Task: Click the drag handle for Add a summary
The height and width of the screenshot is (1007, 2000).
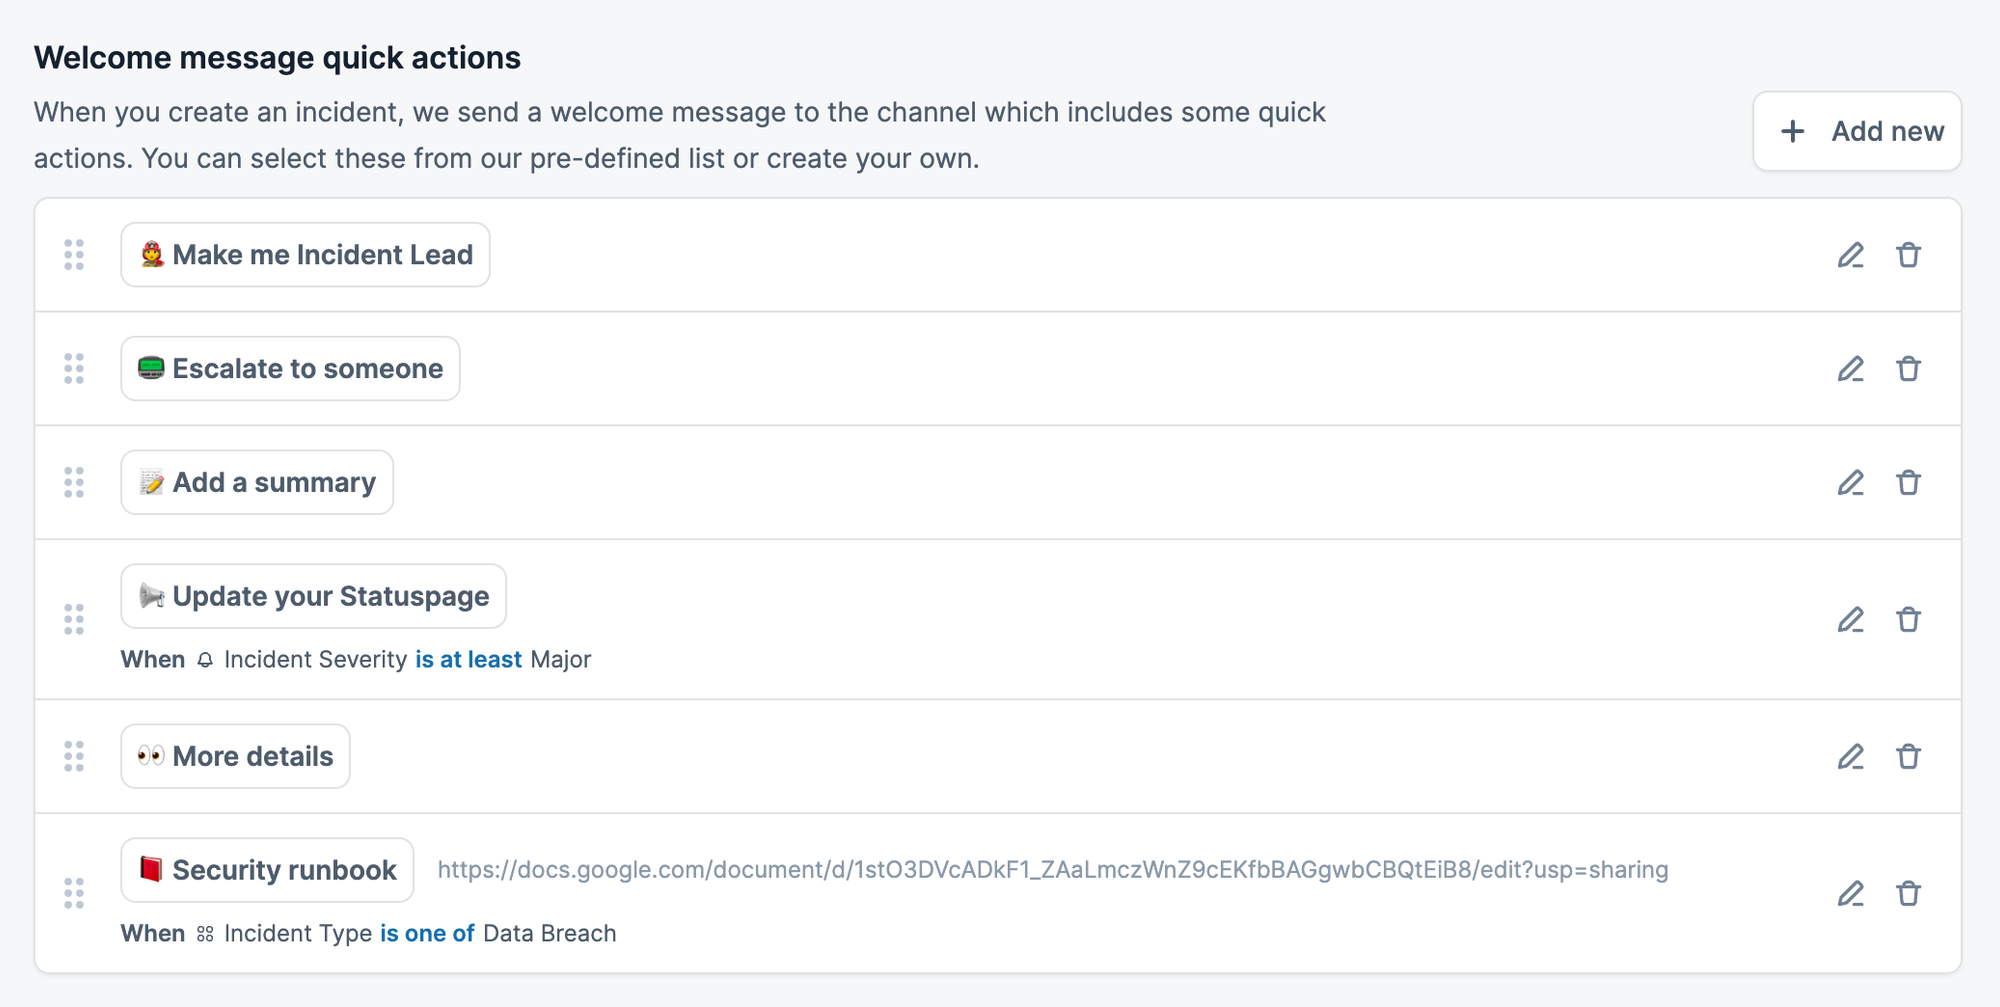Action: (74, 483)
